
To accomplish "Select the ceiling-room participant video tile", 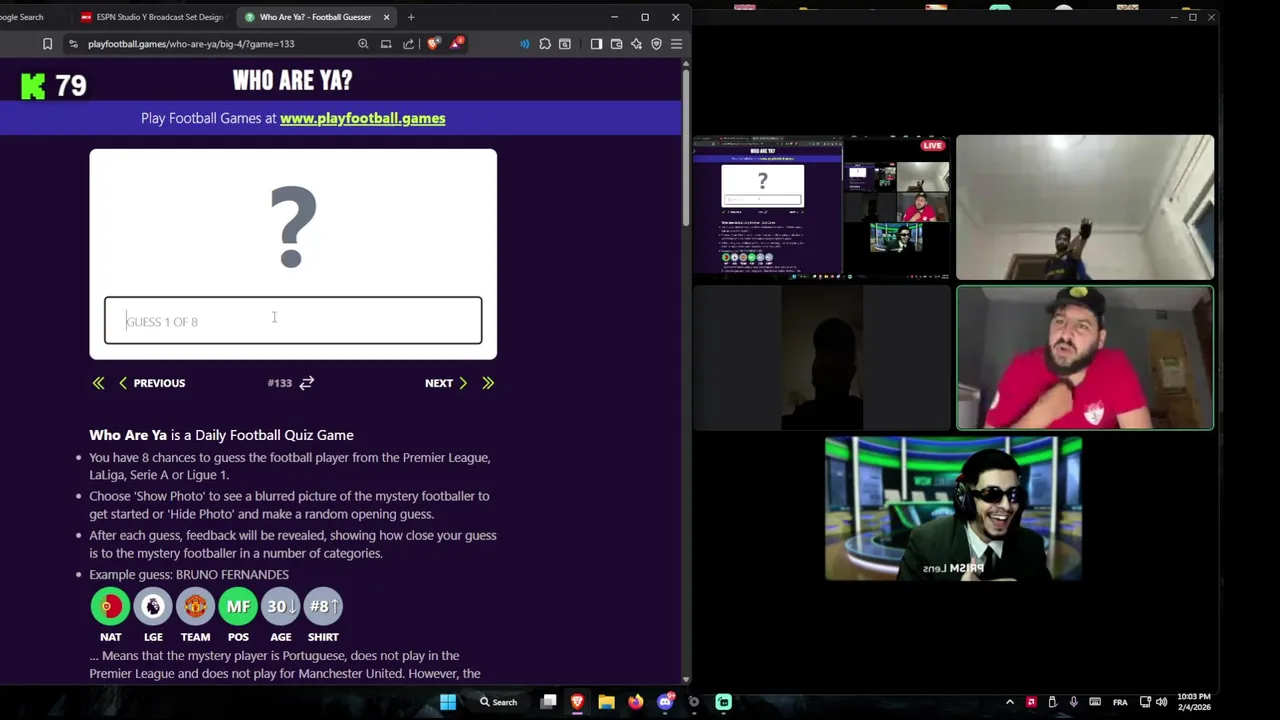I will 1085,208.
